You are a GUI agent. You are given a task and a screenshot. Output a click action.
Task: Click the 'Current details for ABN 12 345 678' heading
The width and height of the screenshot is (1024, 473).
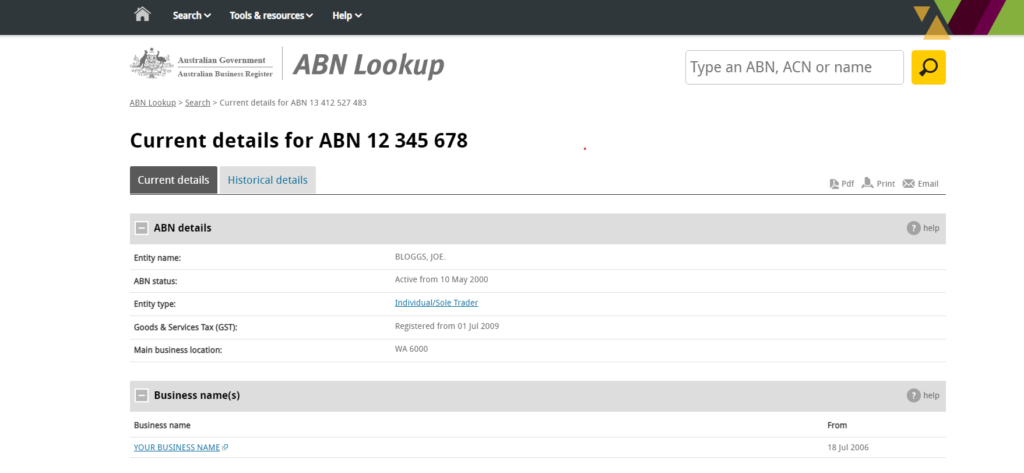tap(298, 140)
